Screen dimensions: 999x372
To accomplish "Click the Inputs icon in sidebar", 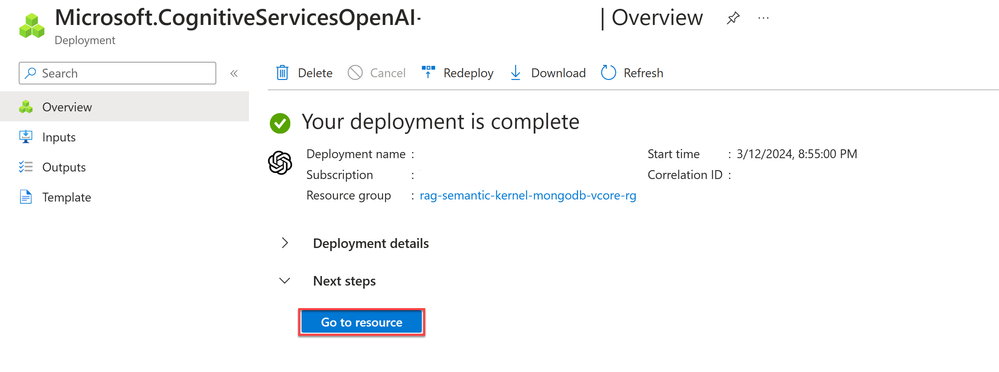I will 26,137.
